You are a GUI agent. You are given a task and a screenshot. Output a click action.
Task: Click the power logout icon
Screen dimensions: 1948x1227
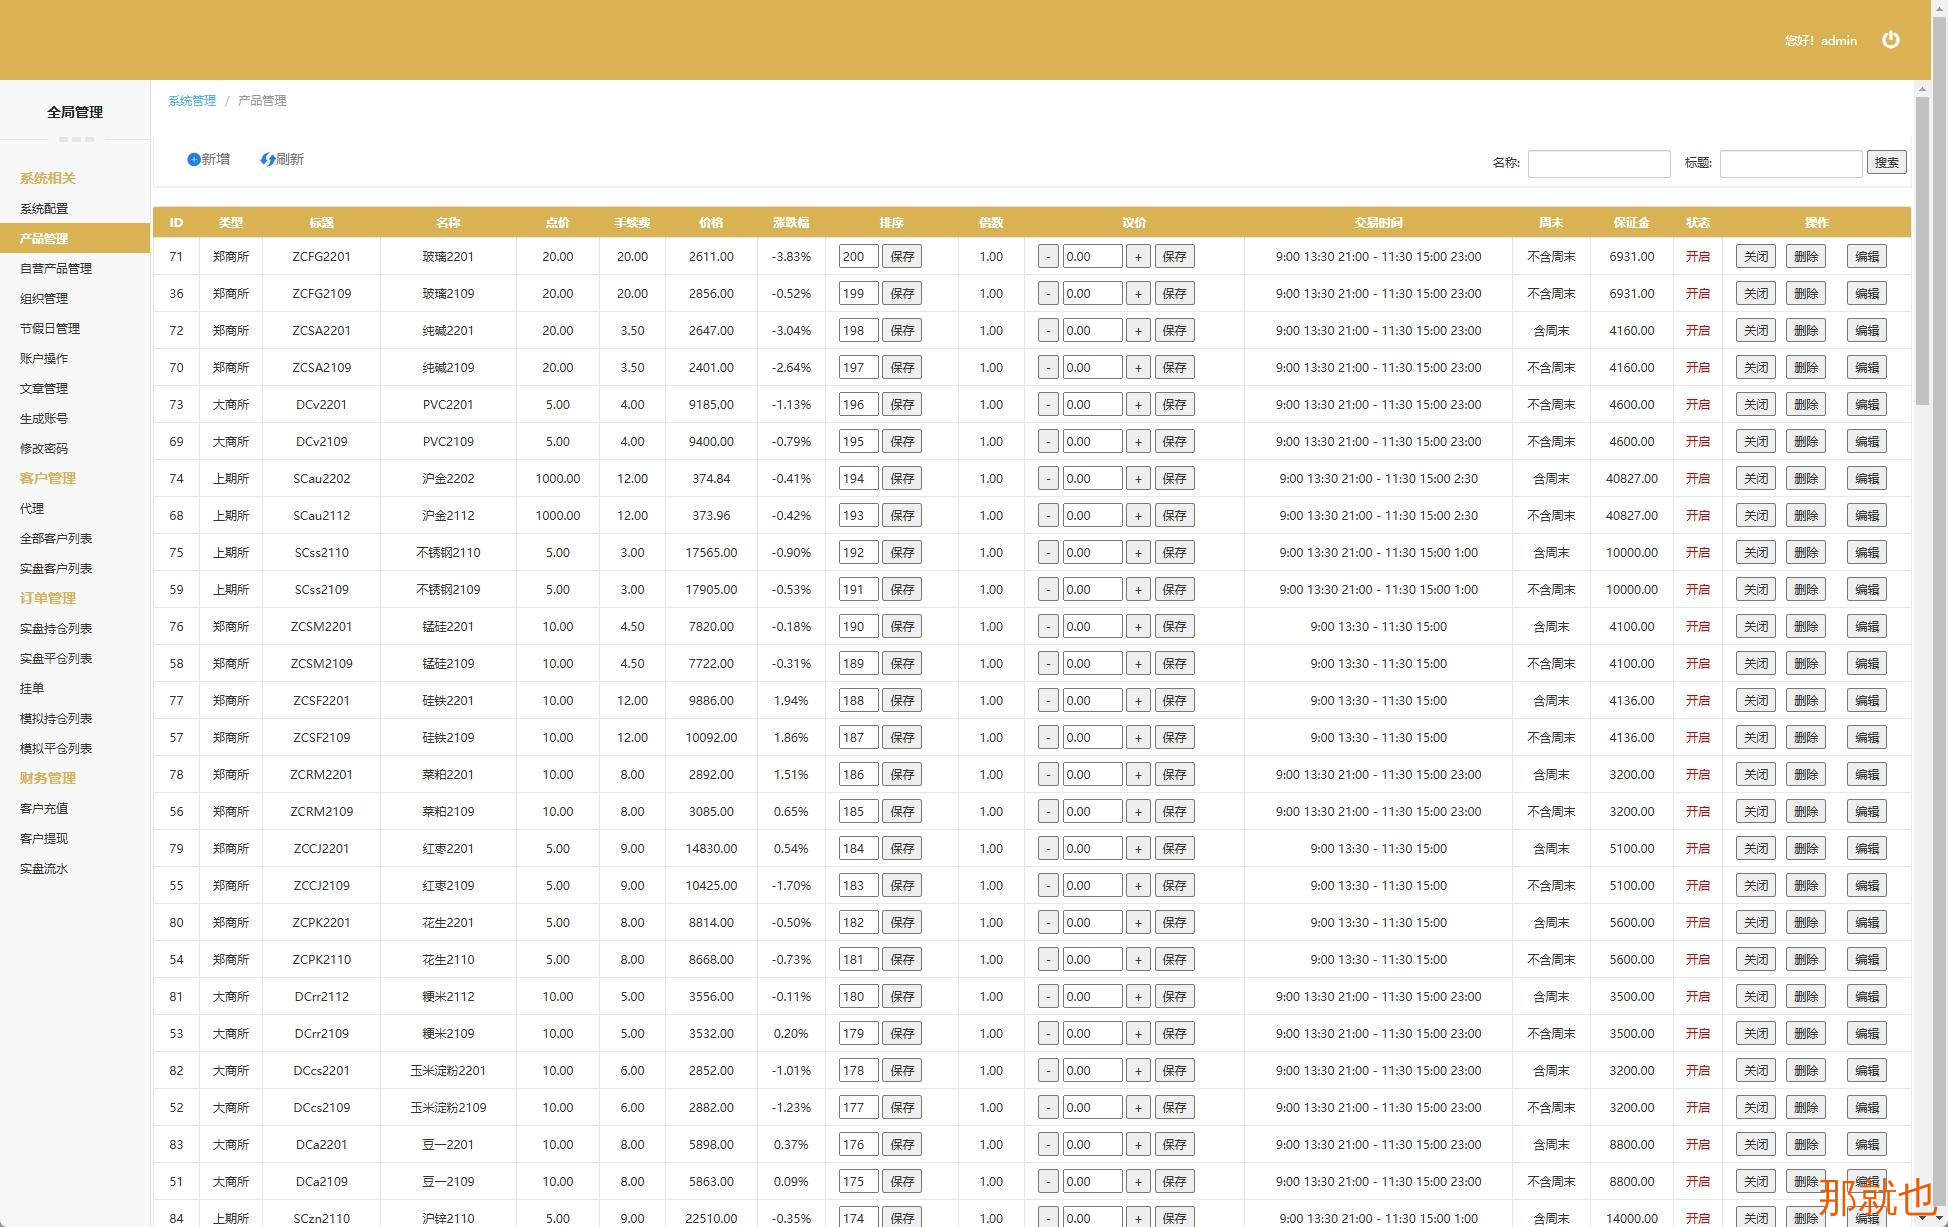[1890, 40]
